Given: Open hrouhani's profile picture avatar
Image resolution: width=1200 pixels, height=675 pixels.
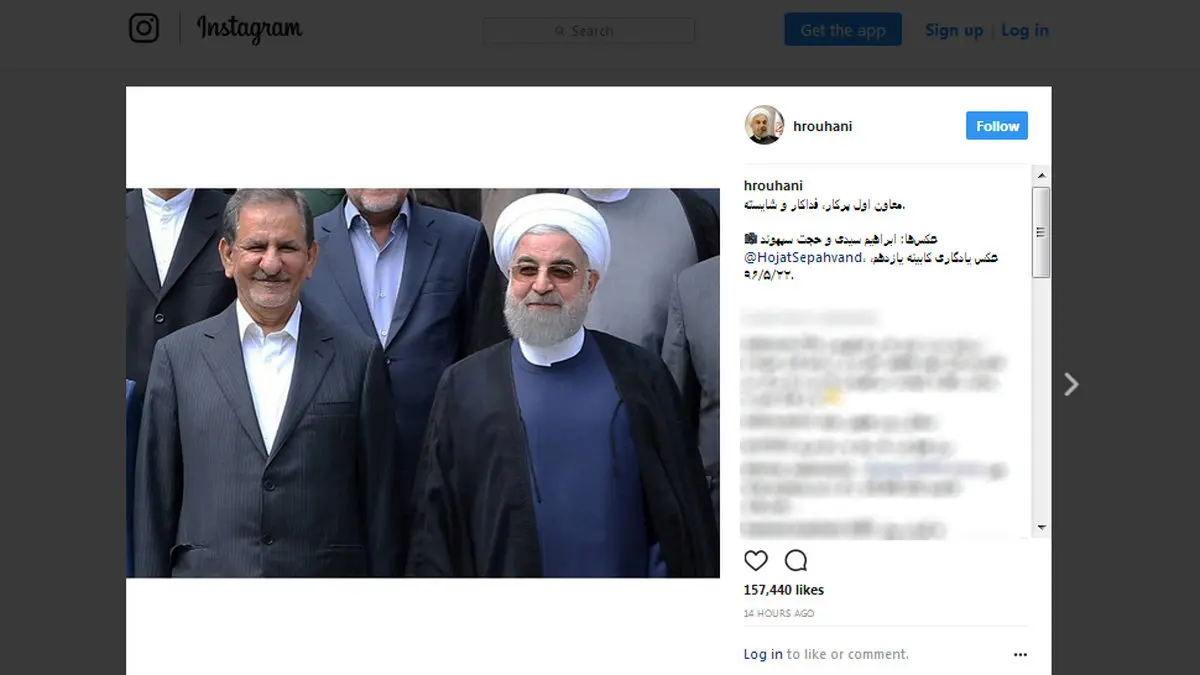Looking at the screenshot, I should point(764,126).
